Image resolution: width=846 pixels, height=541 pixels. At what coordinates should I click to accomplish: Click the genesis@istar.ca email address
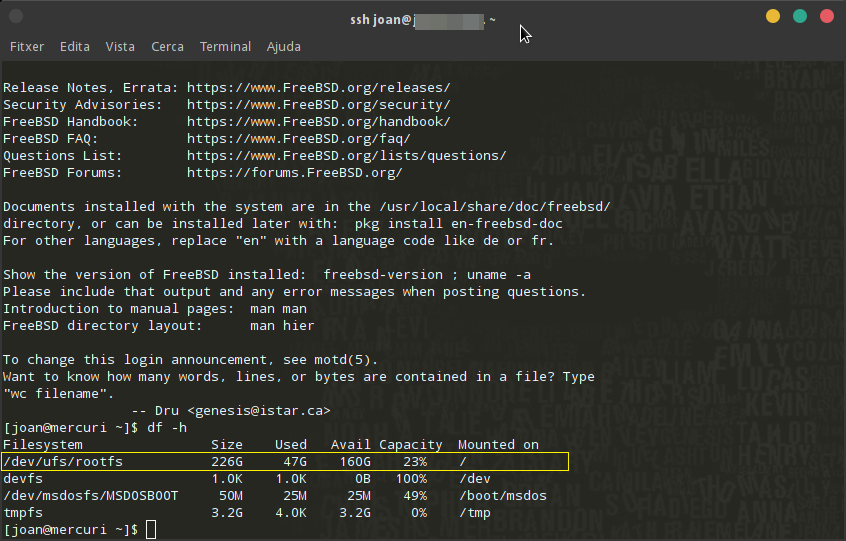[258, 411]
